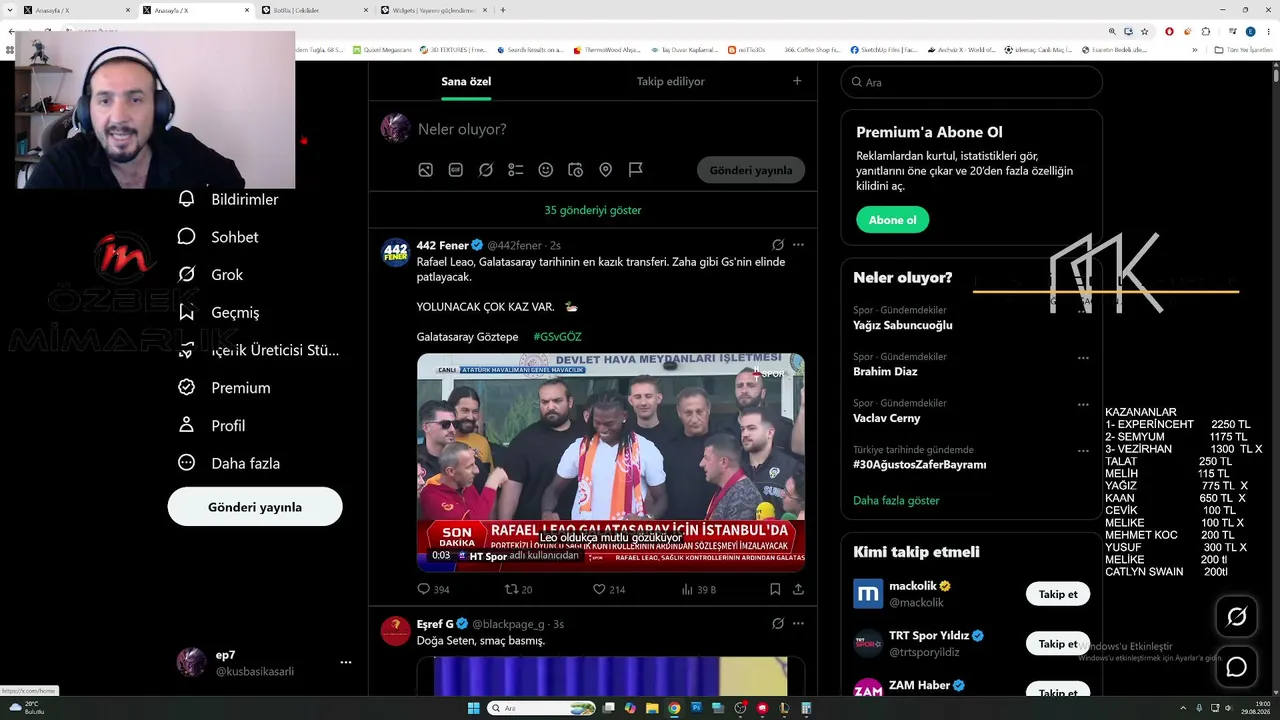Open a new browser tab
Viewport: 1280px width, 720px height.
coord(503,10)
